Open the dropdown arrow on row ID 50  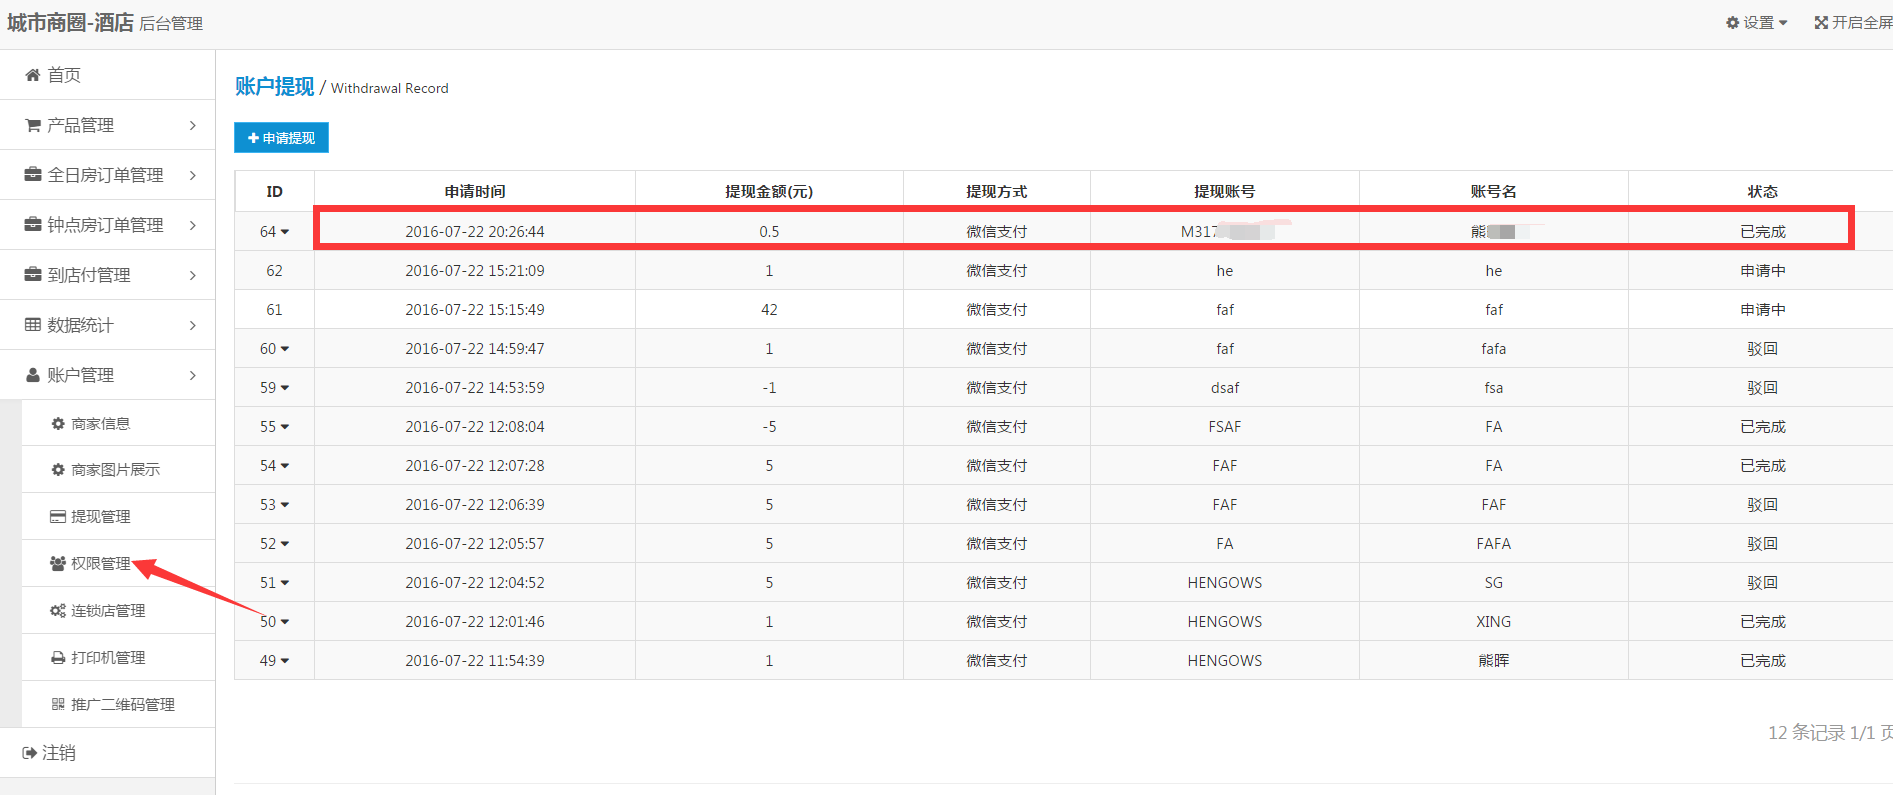click(x=285, y=622)
